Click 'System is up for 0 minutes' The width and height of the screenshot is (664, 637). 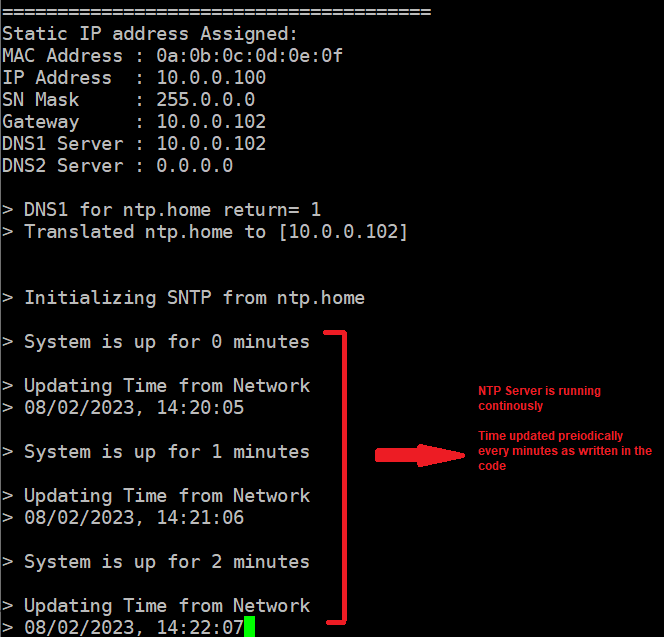tap(167, 342)
